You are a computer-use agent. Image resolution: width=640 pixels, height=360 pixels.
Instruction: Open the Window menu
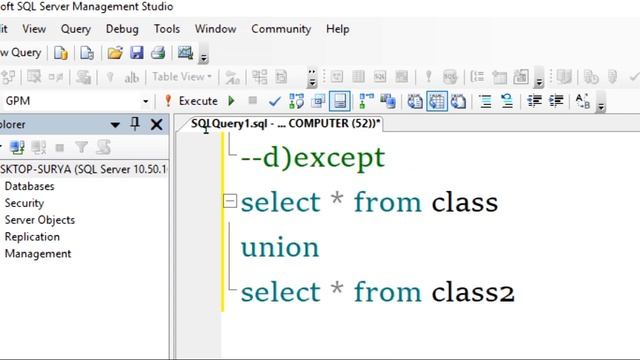[216, 29]
